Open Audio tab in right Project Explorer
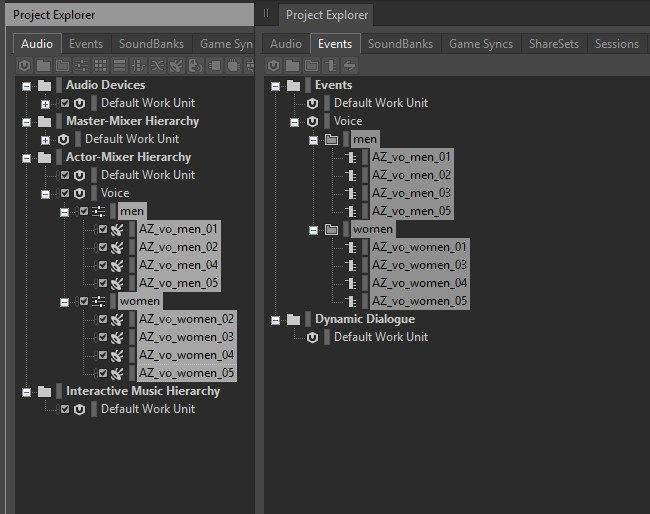Viewport: 650px width, 514px height. [x=286, y=44]
